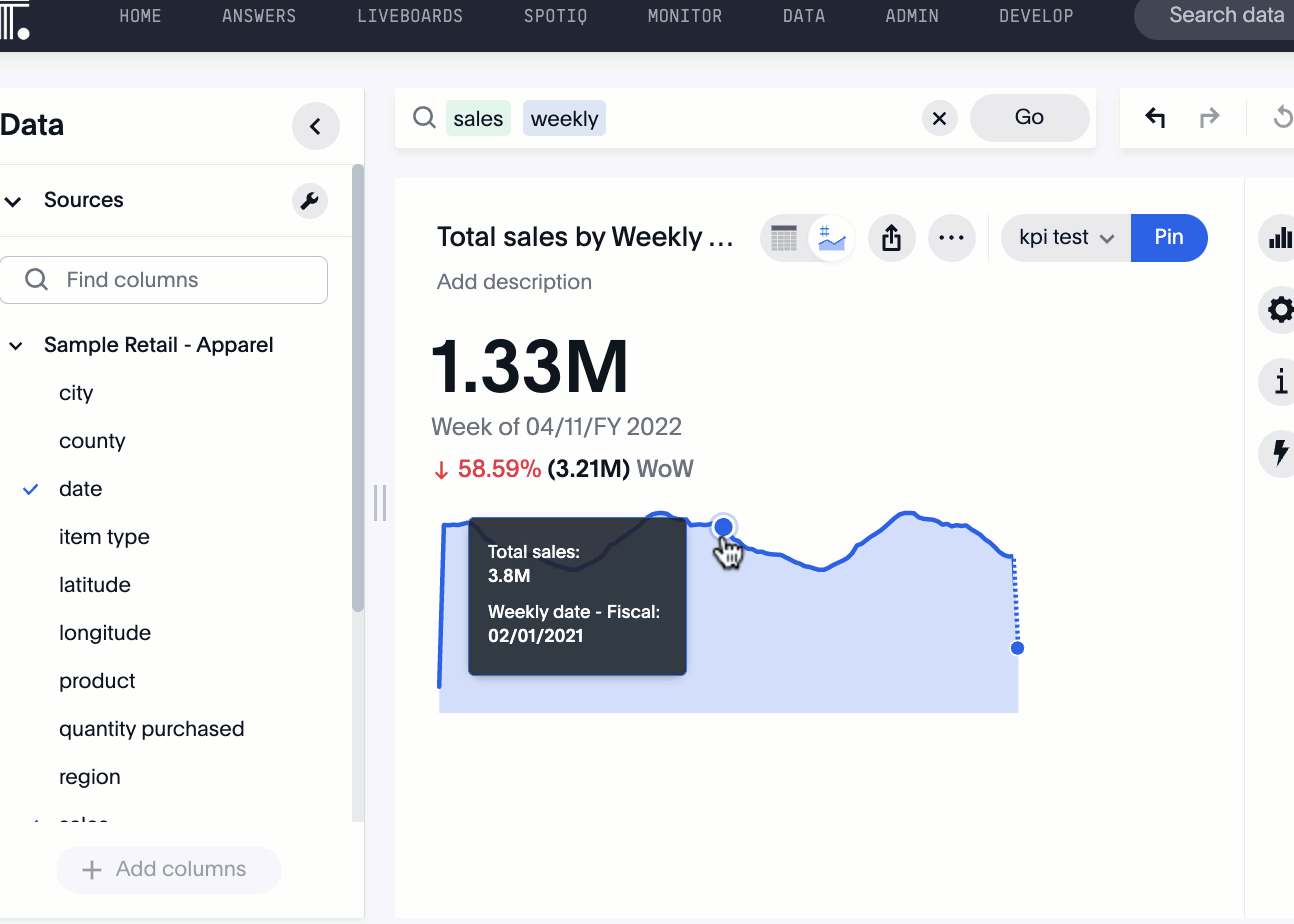This screenshot has height=924, width=1294.
Task: Open Sources settings wrench icon
Action: tap(309, 201)
